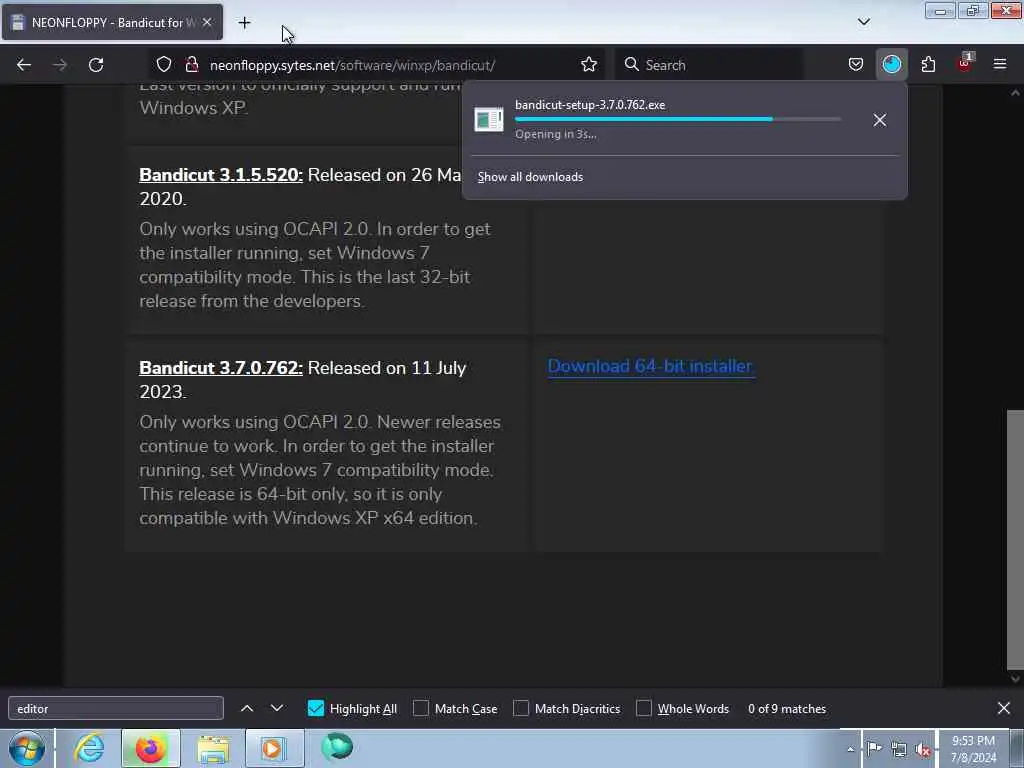The image size is (1024, 768).
Task: Expand the list all tabs chevron
Action: 863,22
